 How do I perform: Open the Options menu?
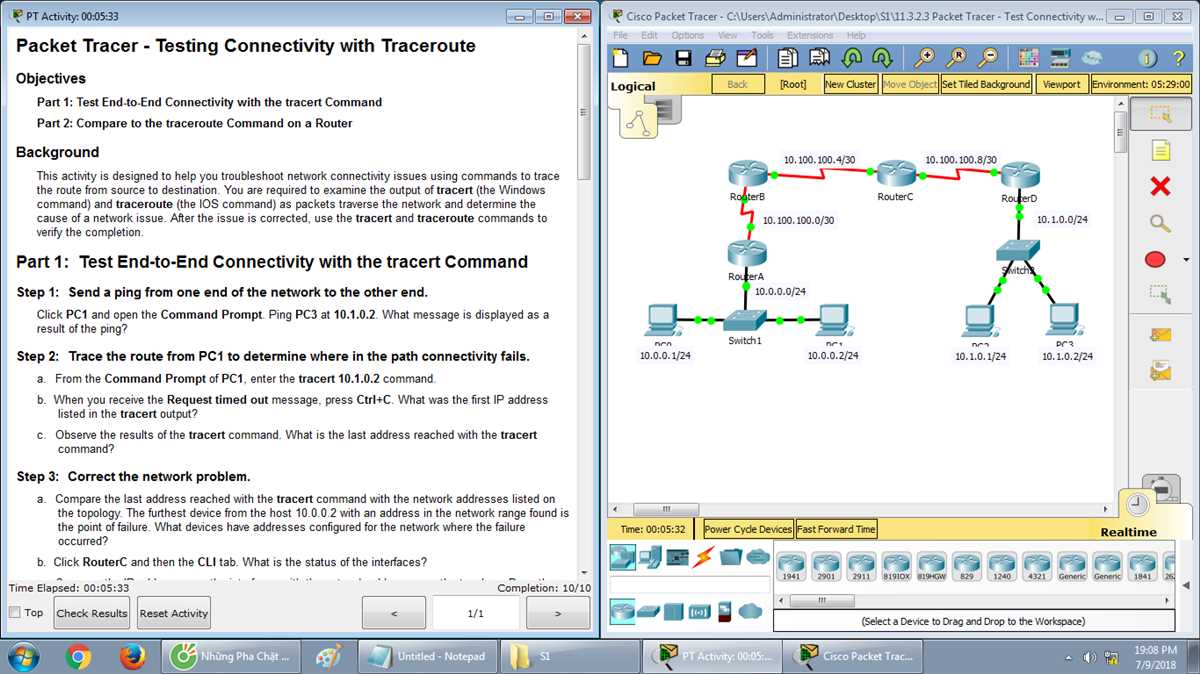(x=688, y=35)
